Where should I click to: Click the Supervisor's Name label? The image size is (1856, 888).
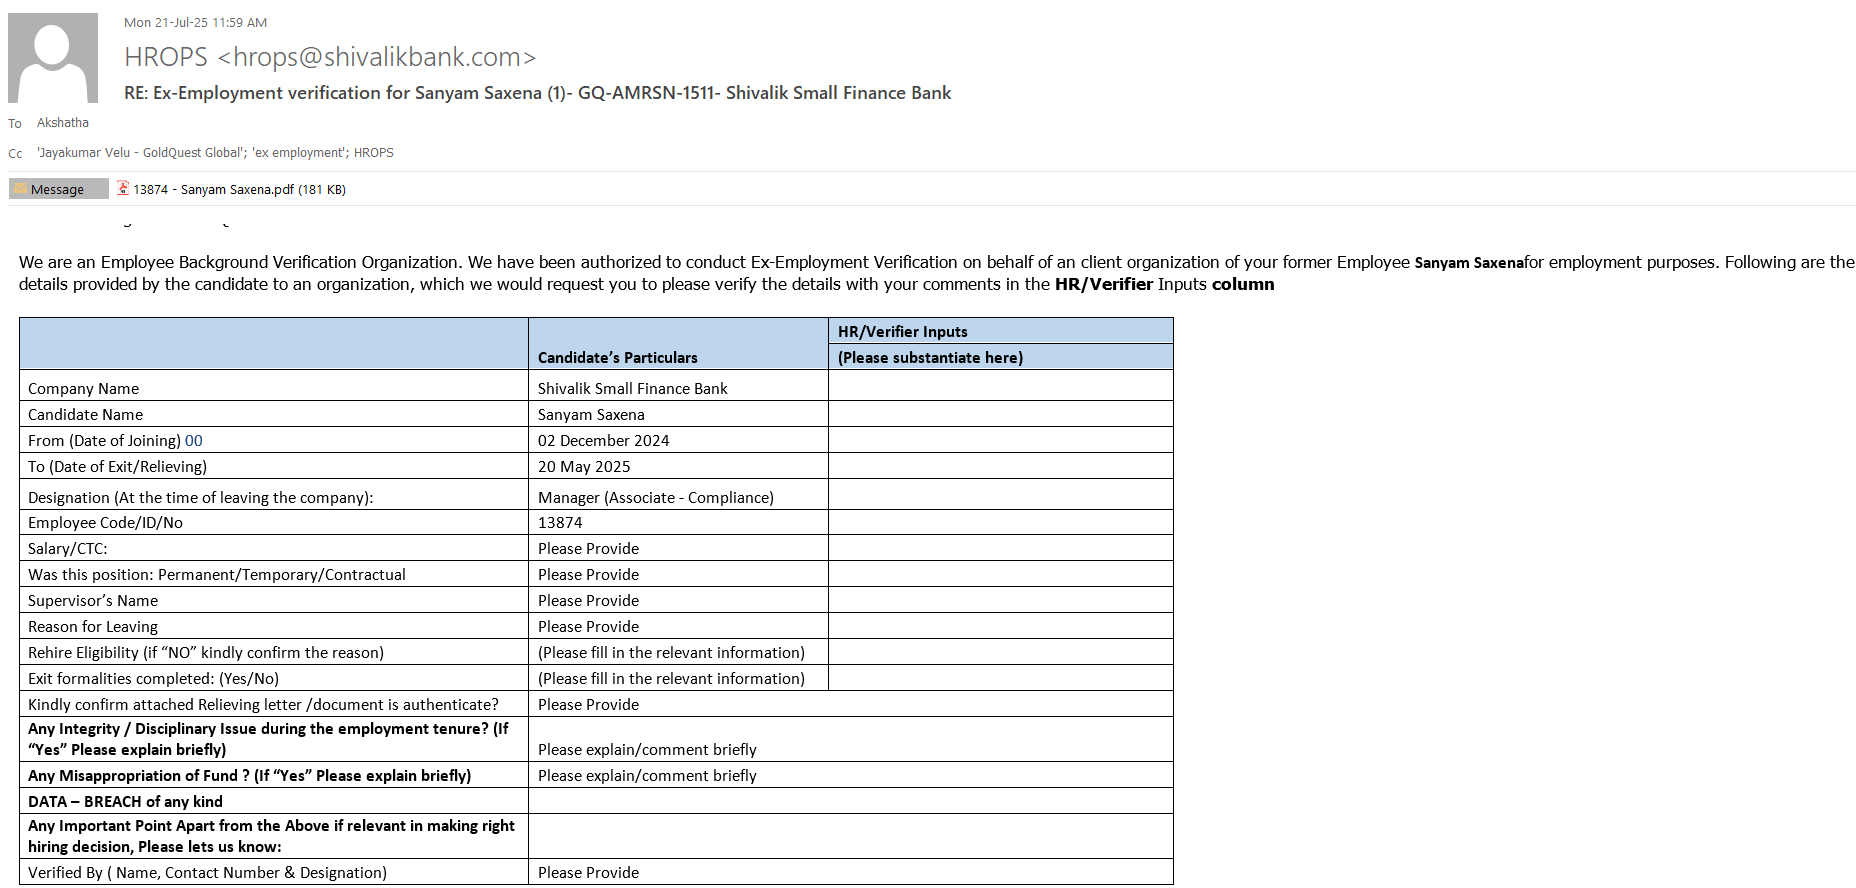pyautogui.click(x=93, y=600)
